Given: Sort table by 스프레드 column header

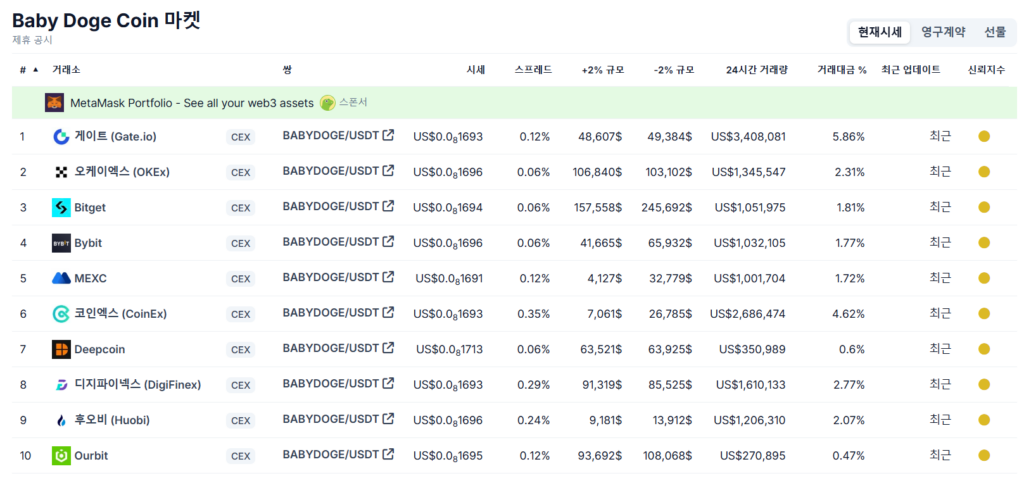Looking at the screenshot, I should click(x=534, y=70).
